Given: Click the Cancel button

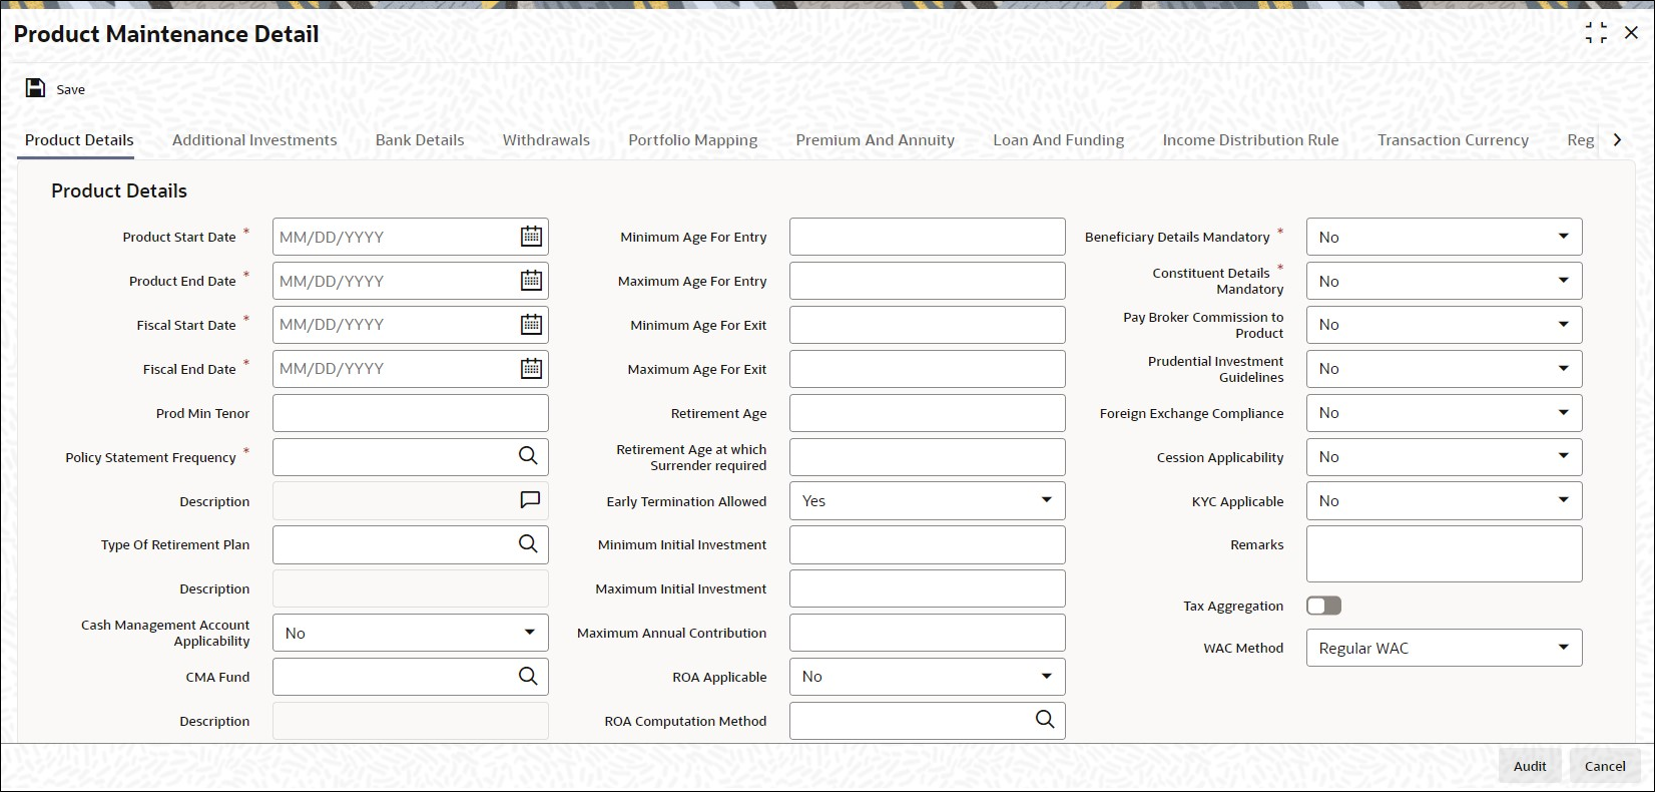Looking at the screenshot, I should (x=1605, y=766).
